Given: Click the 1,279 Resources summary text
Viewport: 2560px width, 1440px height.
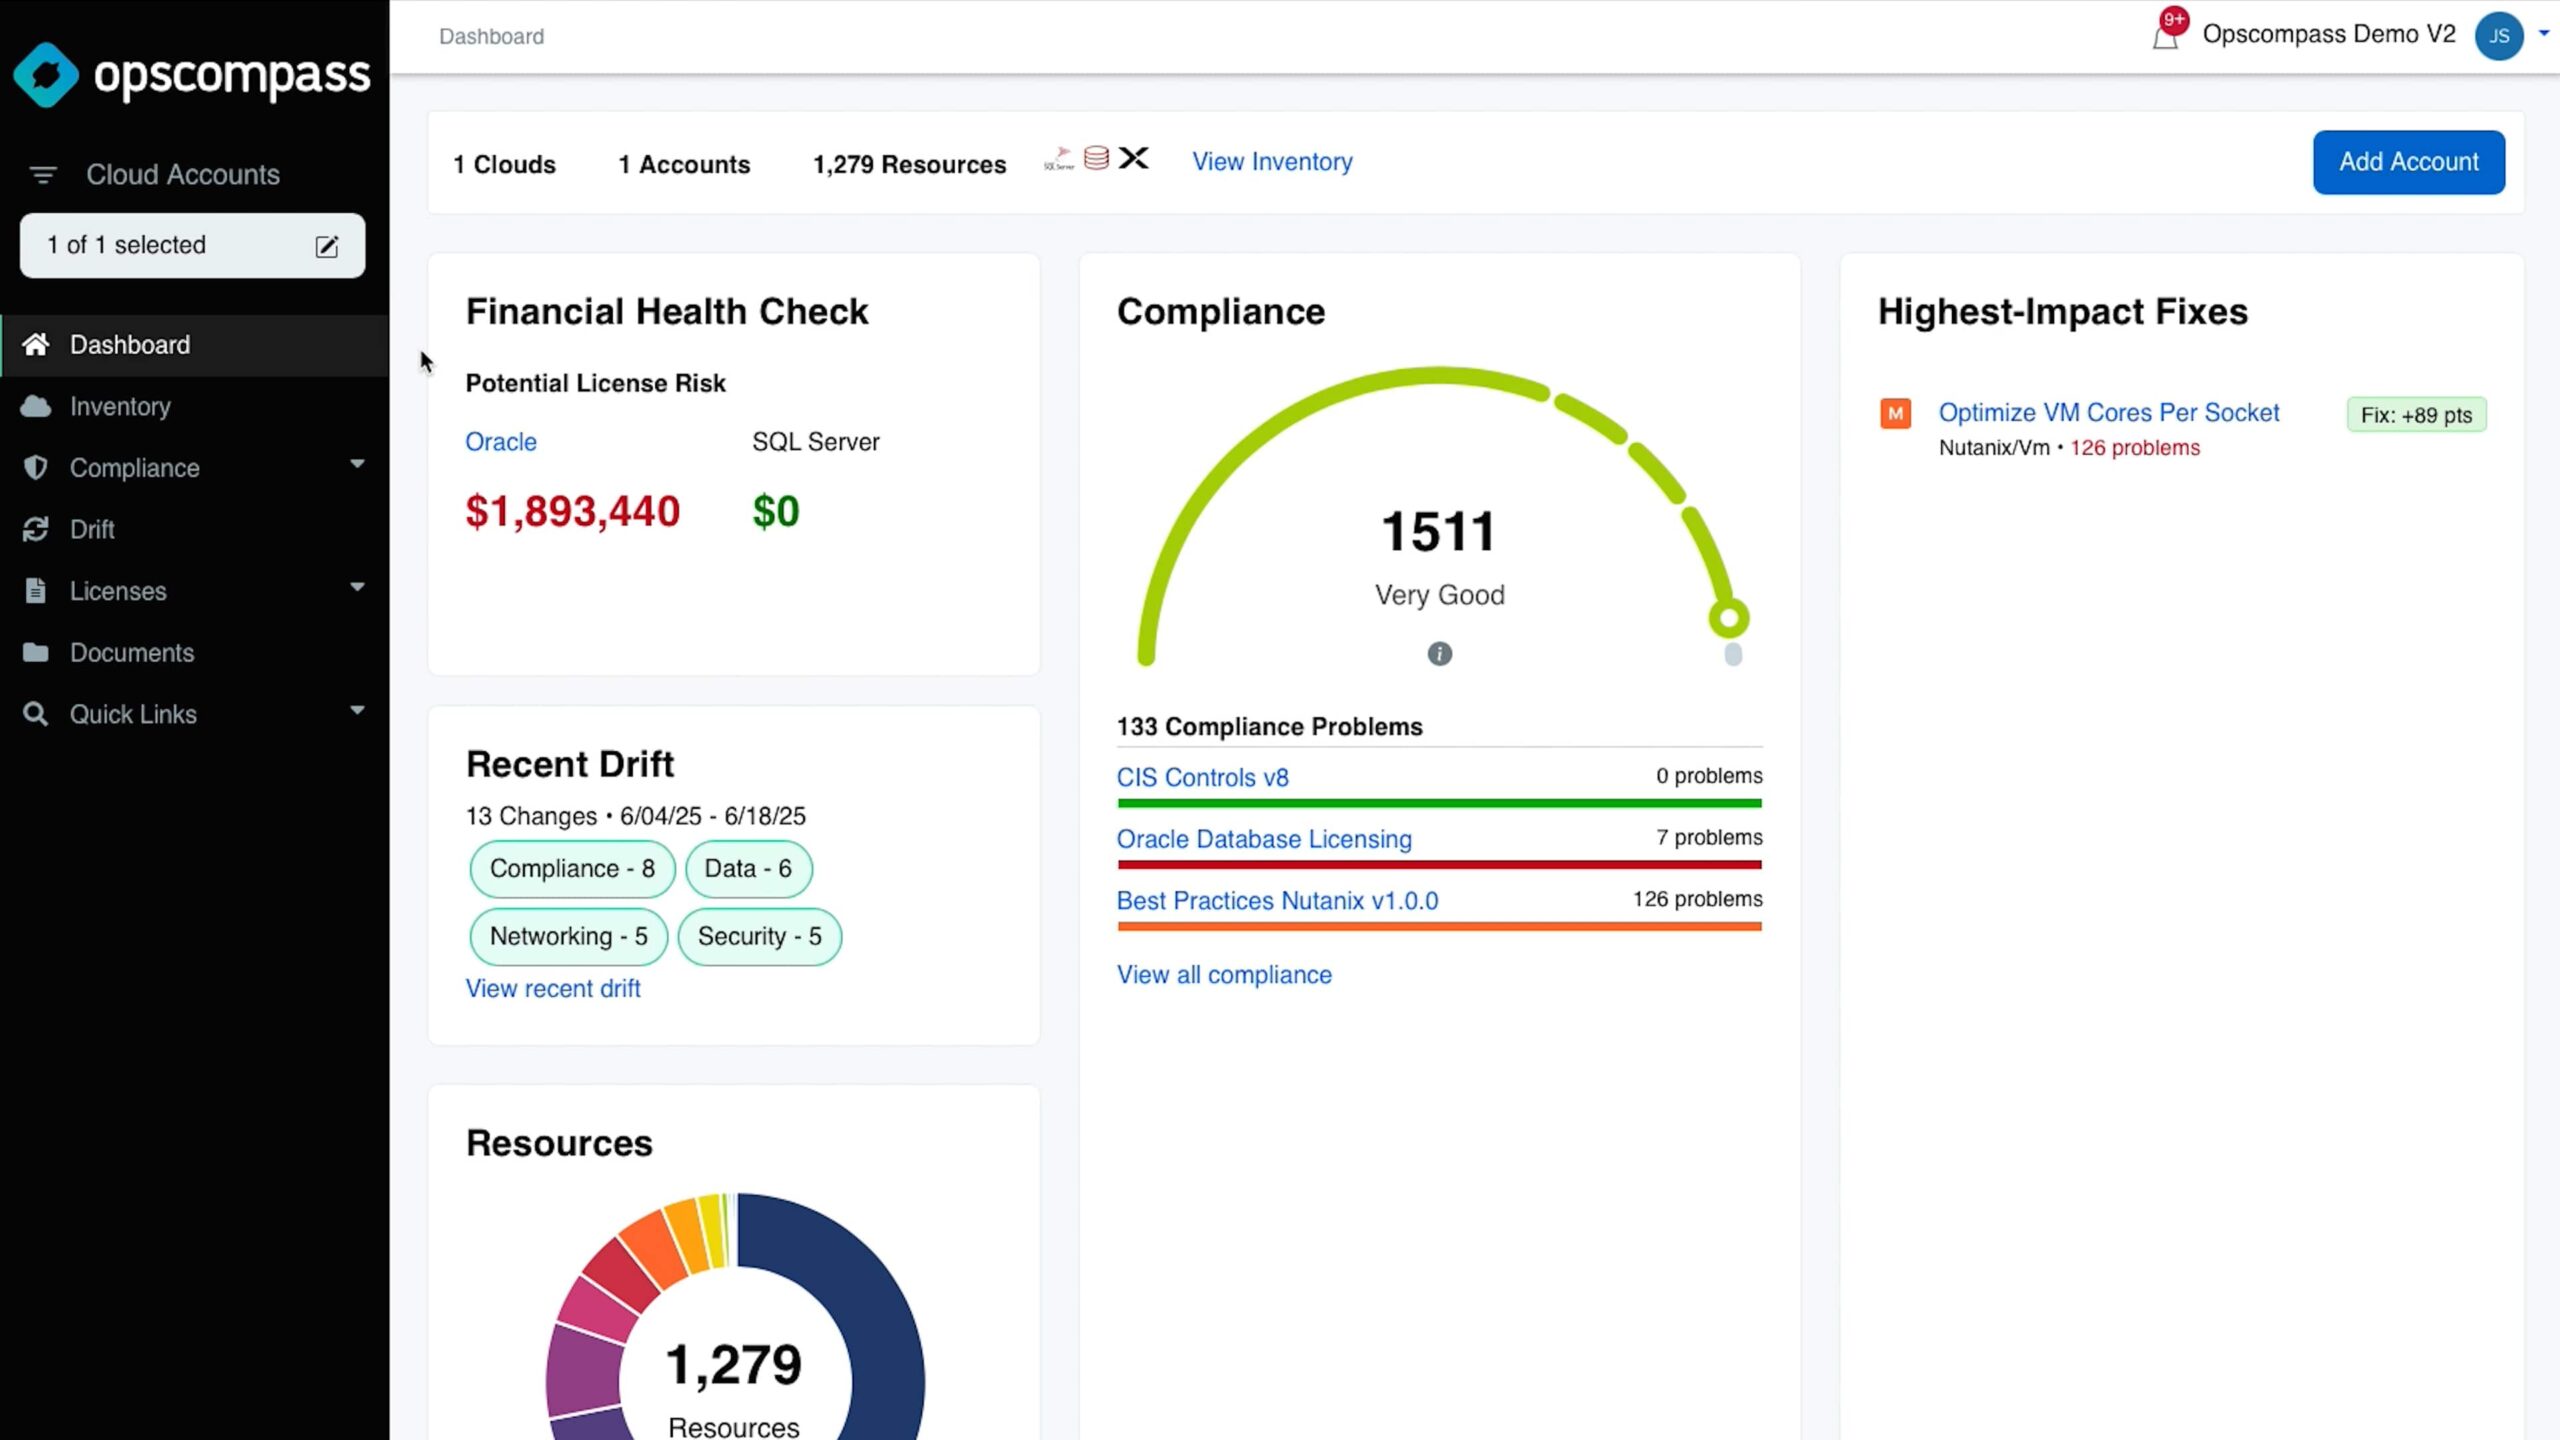Looking at the screenshot, I should click(909, 164).
